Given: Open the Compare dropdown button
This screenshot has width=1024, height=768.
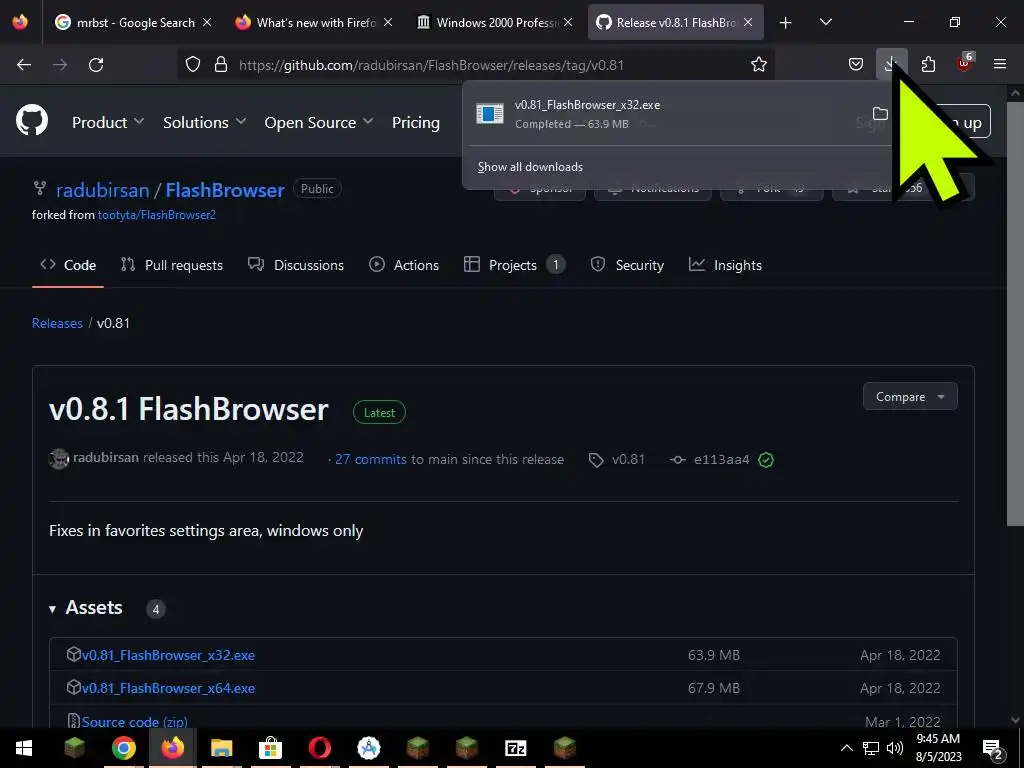Looking at the screenshot, I should coord(910,396).
